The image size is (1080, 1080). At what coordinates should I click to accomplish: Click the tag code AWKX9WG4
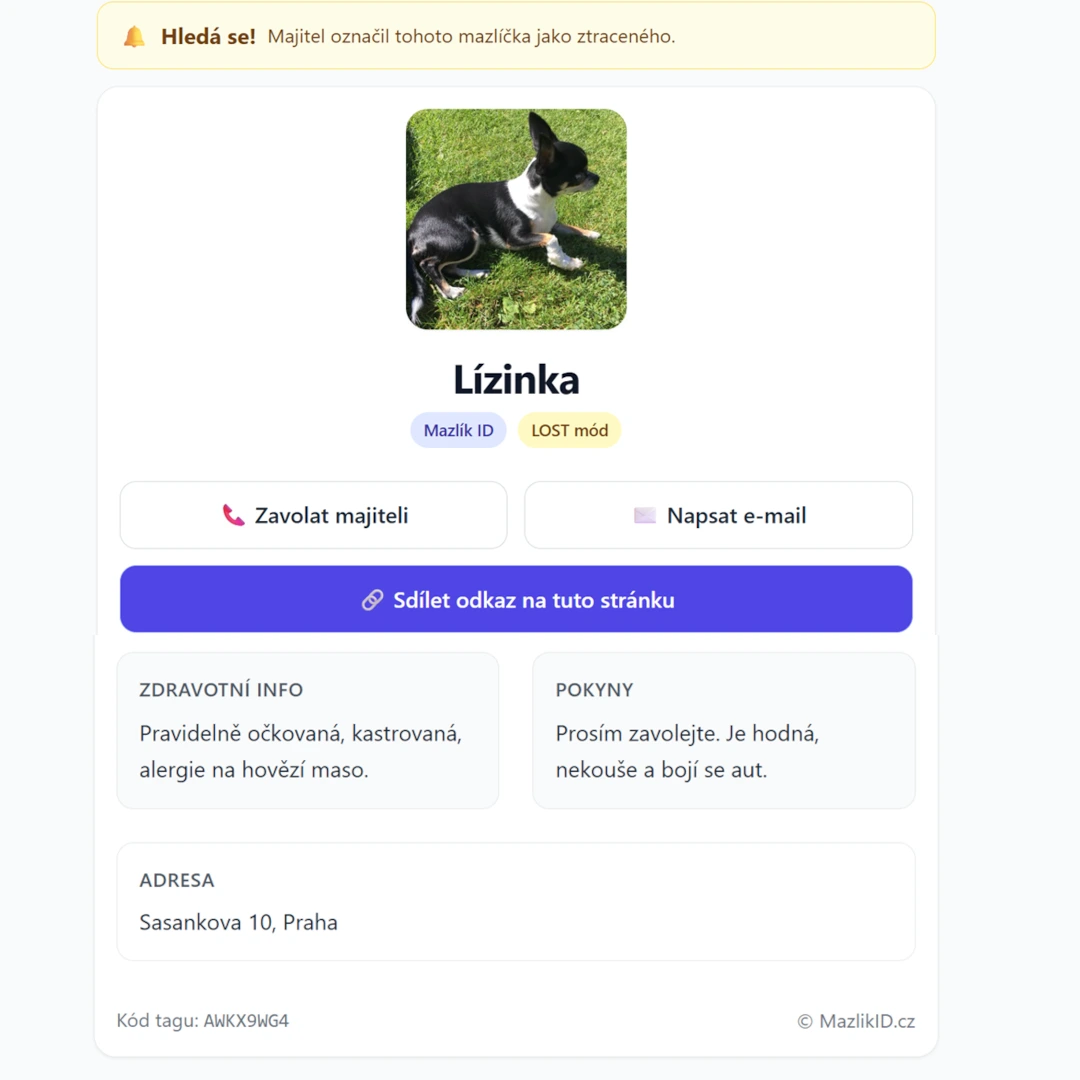tap(246, 1021)
